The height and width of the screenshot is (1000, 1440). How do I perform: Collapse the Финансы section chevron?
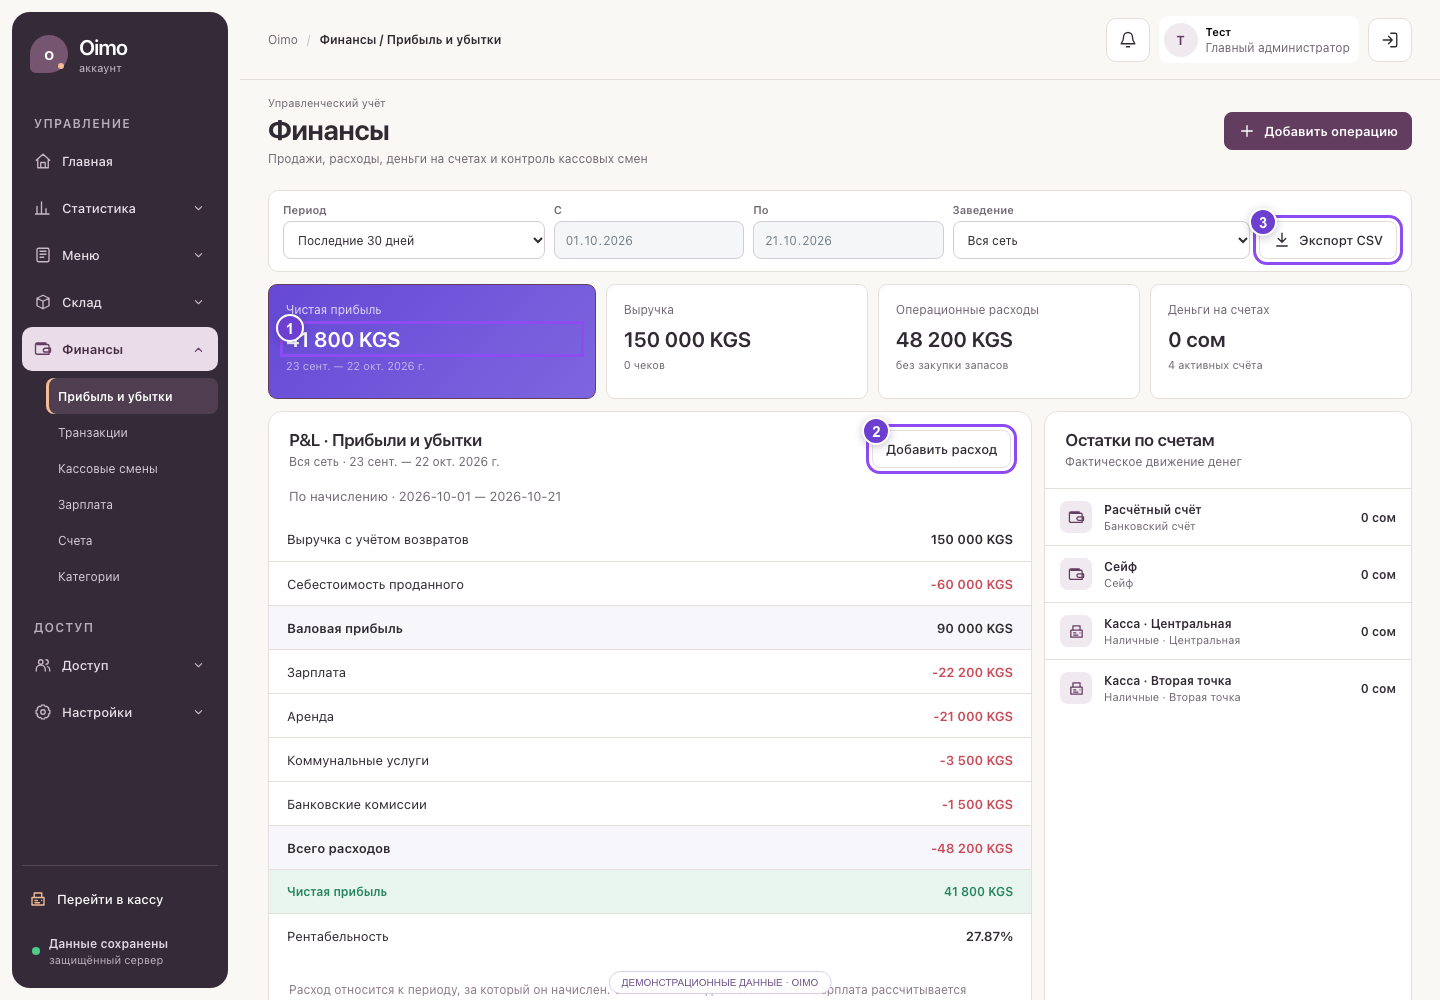coord(198,349)
